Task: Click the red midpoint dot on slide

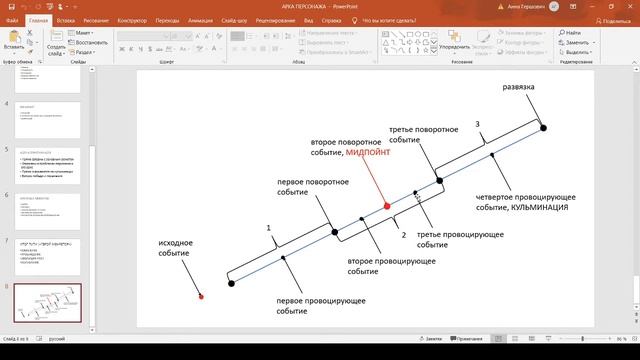Action: 387,207
